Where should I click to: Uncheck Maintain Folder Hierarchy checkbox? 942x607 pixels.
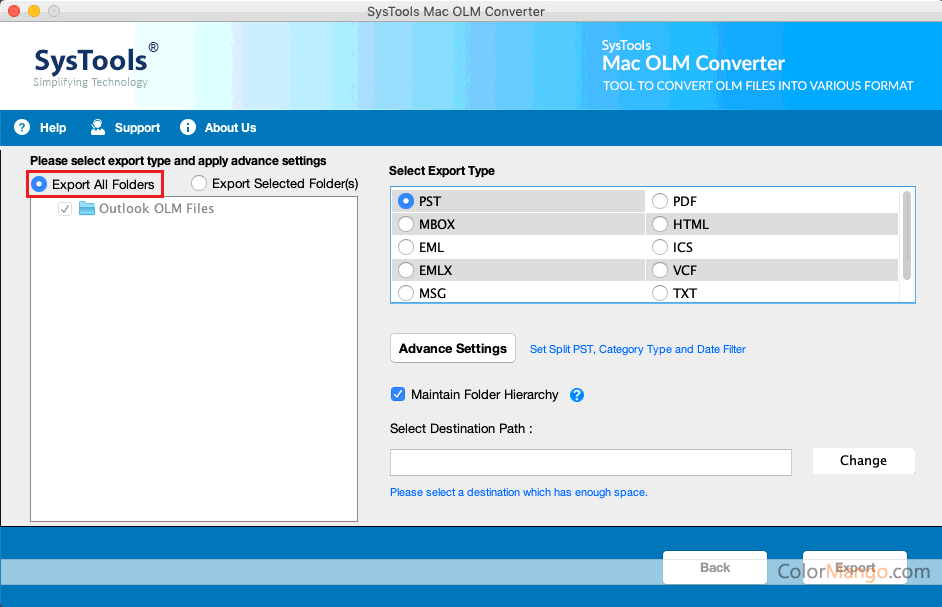pyautogui.click(x=398, y=395)
